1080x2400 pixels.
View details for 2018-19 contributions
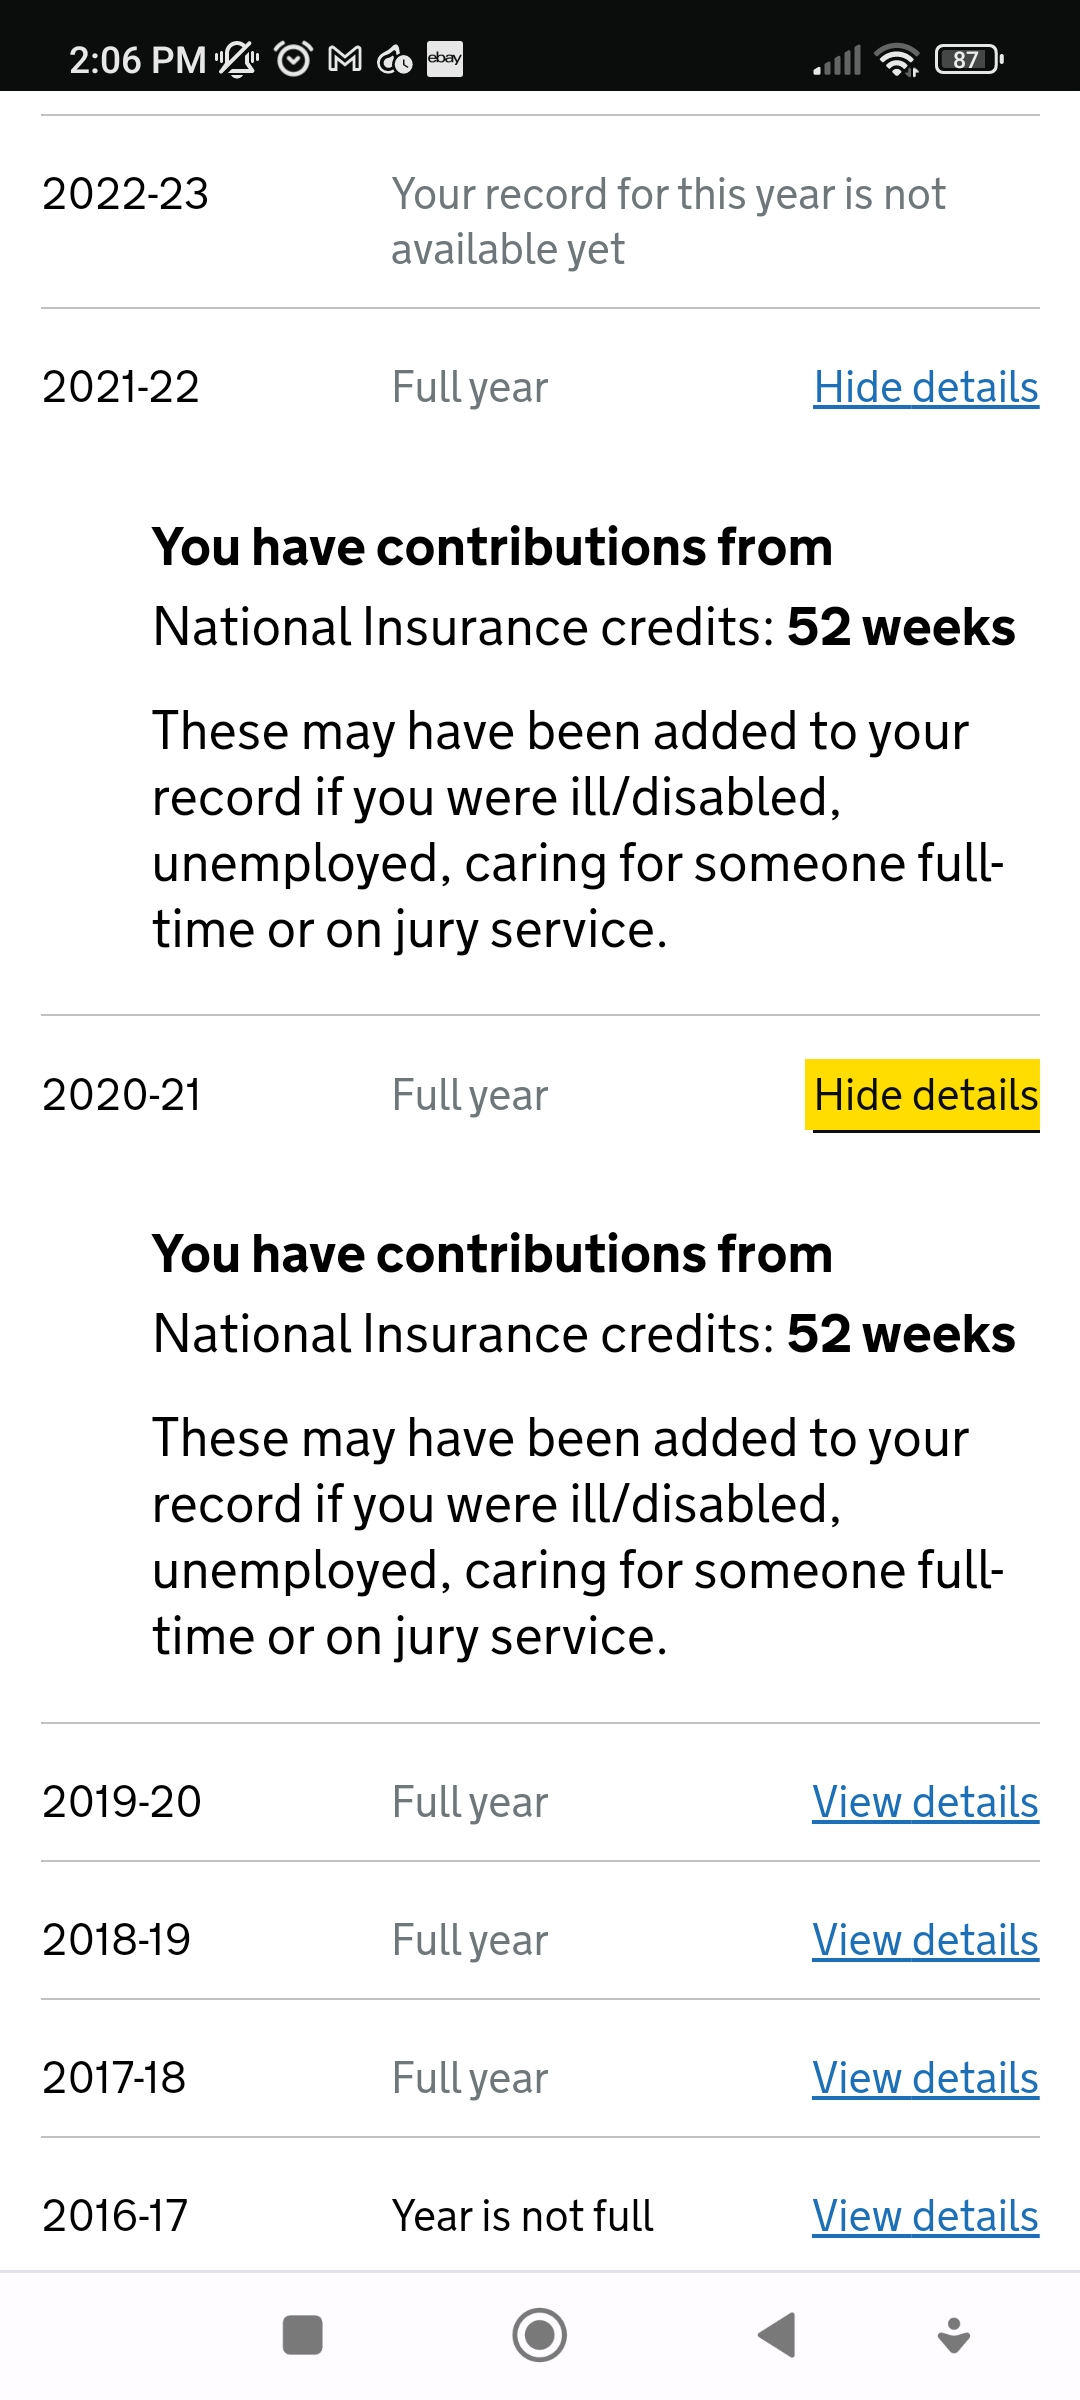point(925,1940)
